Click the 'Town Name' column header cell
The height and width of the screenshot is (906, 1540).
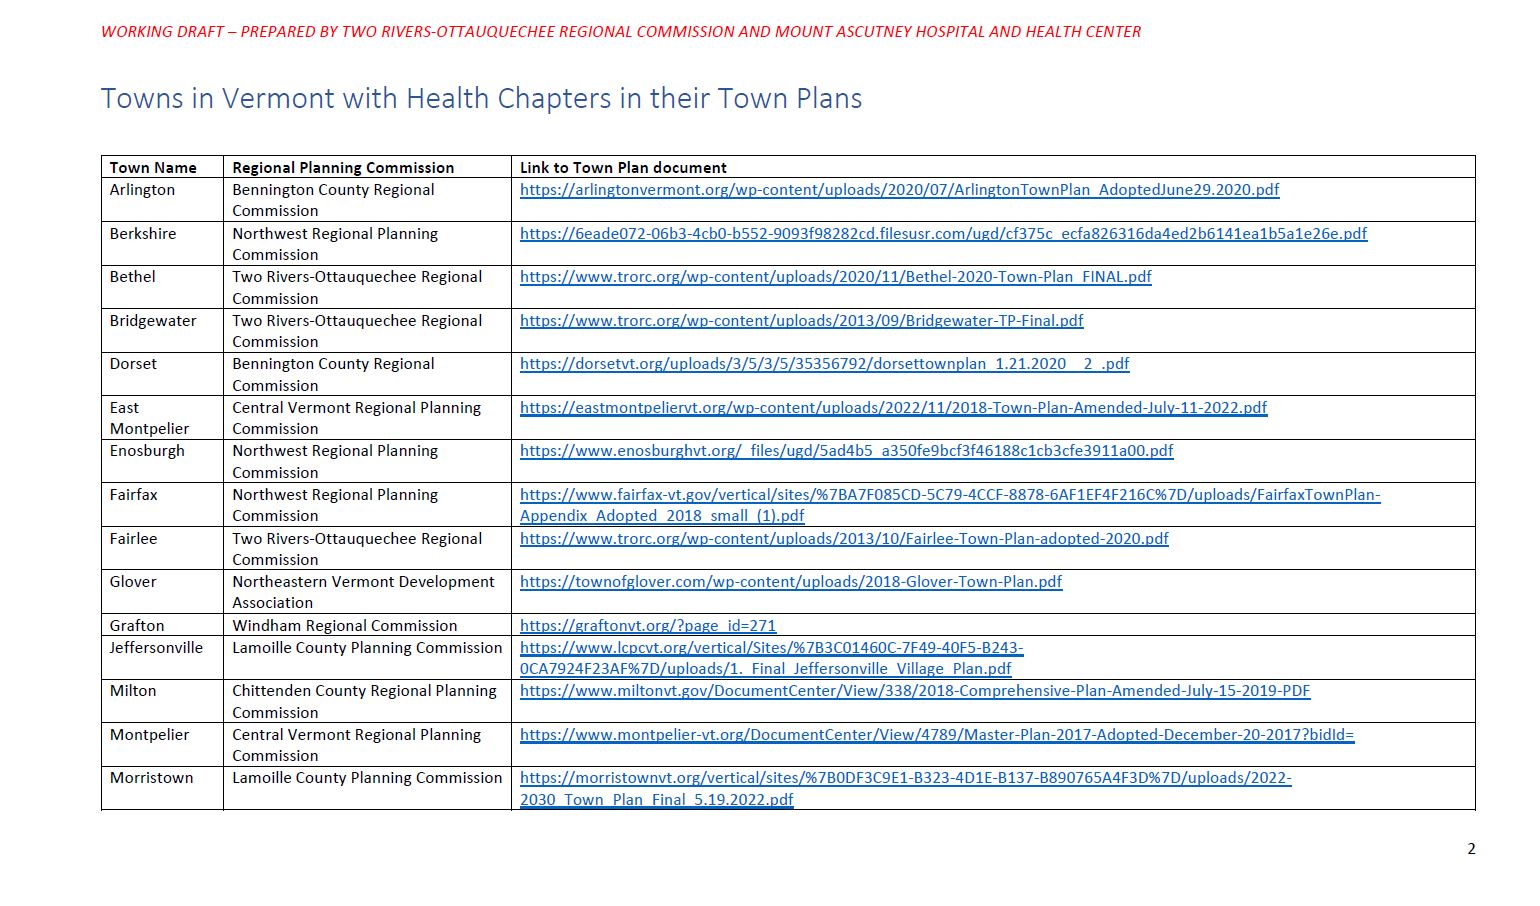click(153, 168)
